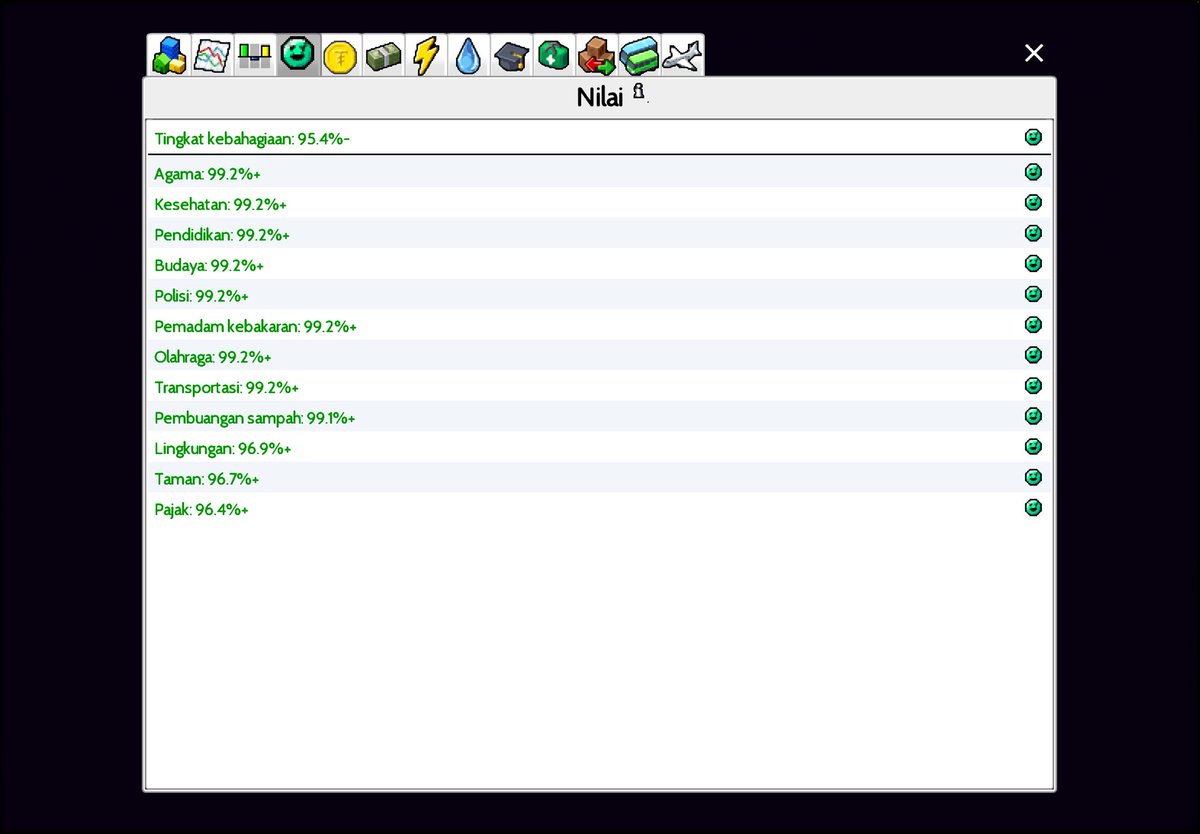The height and width of the screenshot is (834, 1200).
Task: Click the info icon beside Nilai title
Action: (x=640, y=94)
